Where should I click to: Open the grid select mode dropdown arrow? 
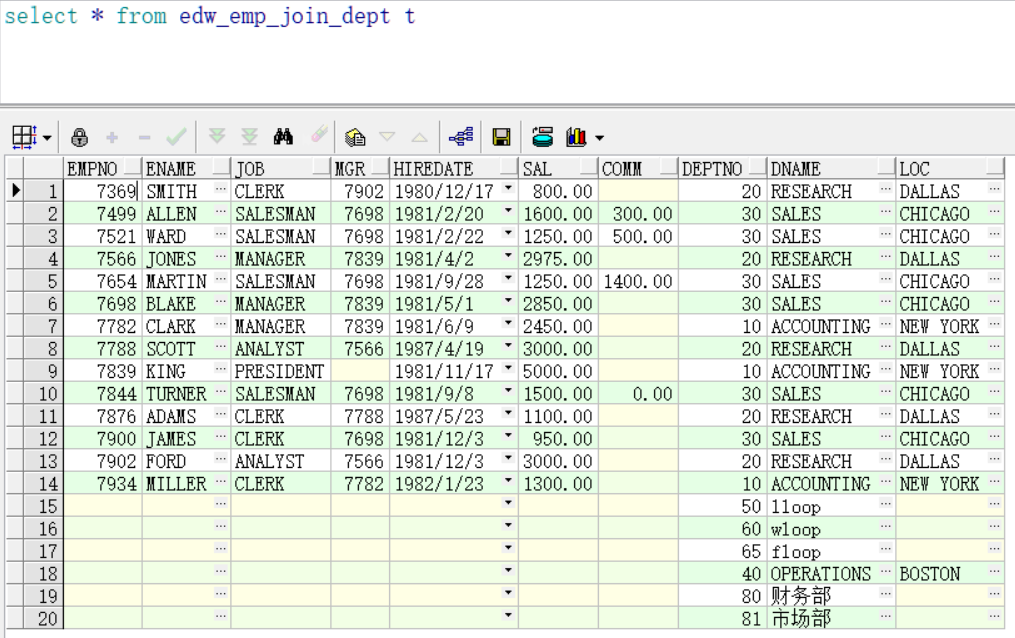pos(47,138)
